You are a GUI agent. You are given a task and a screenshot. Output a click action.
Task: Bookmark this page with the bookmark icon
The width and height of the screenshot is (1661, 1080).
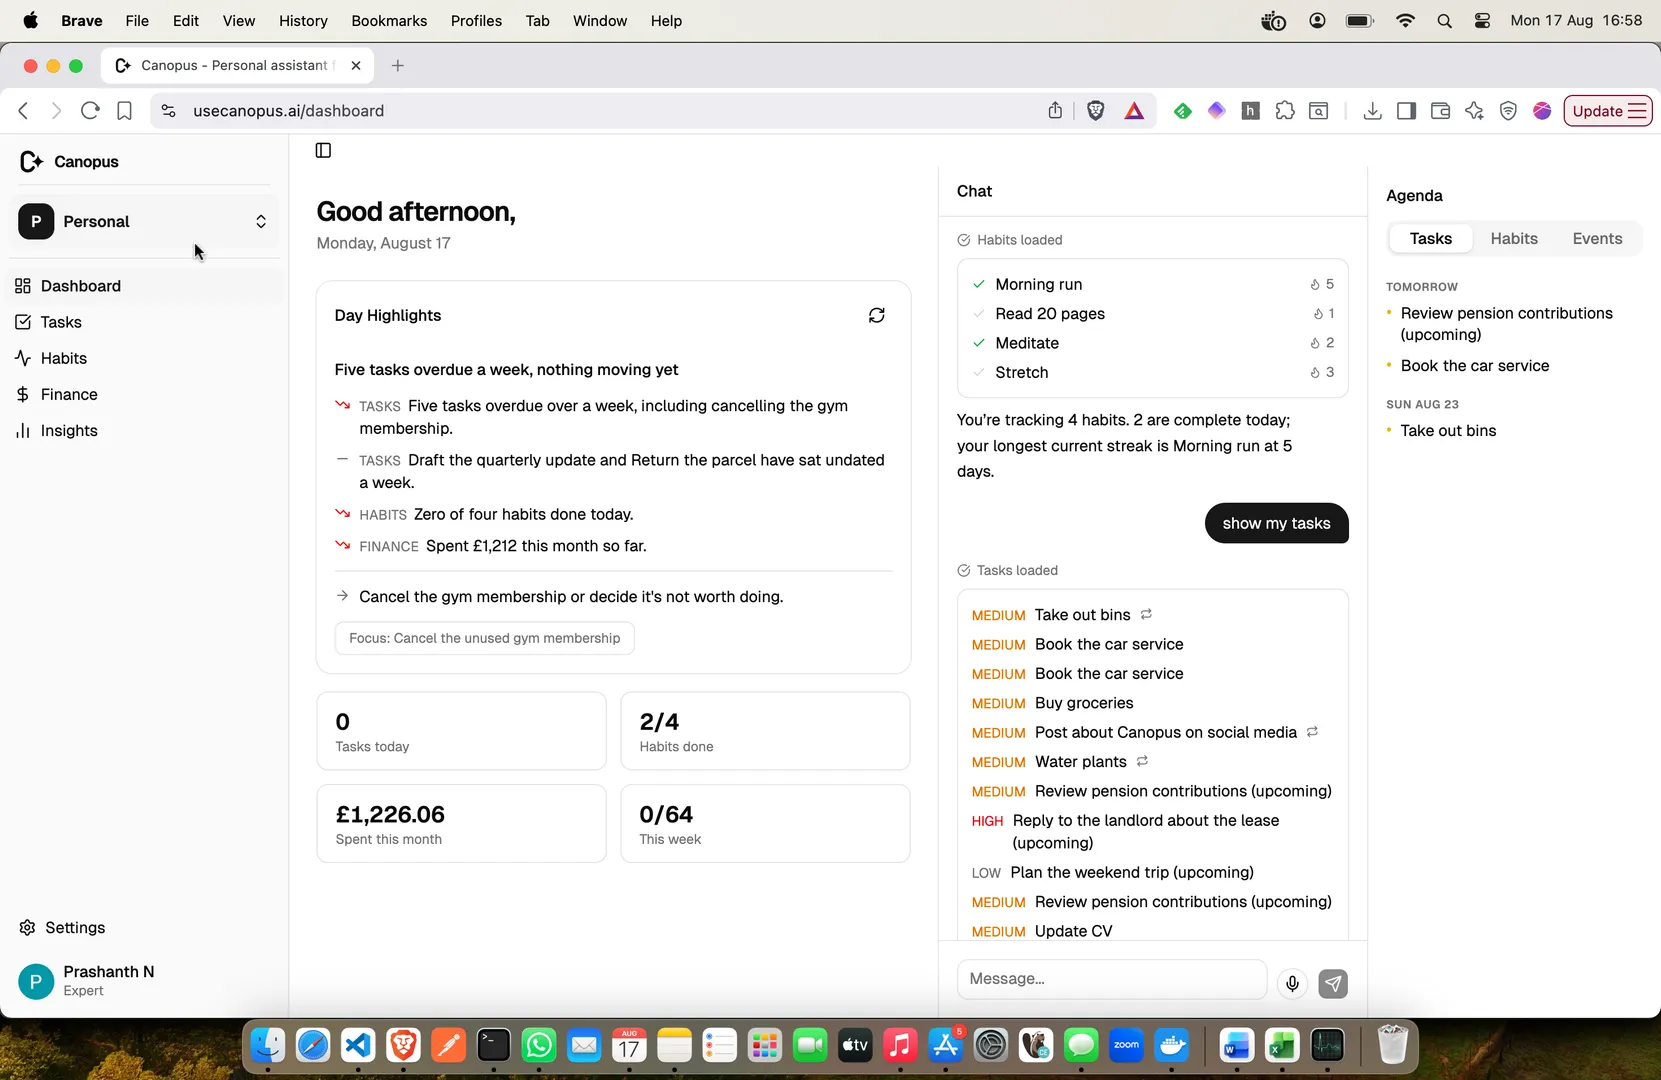(124, 111)
